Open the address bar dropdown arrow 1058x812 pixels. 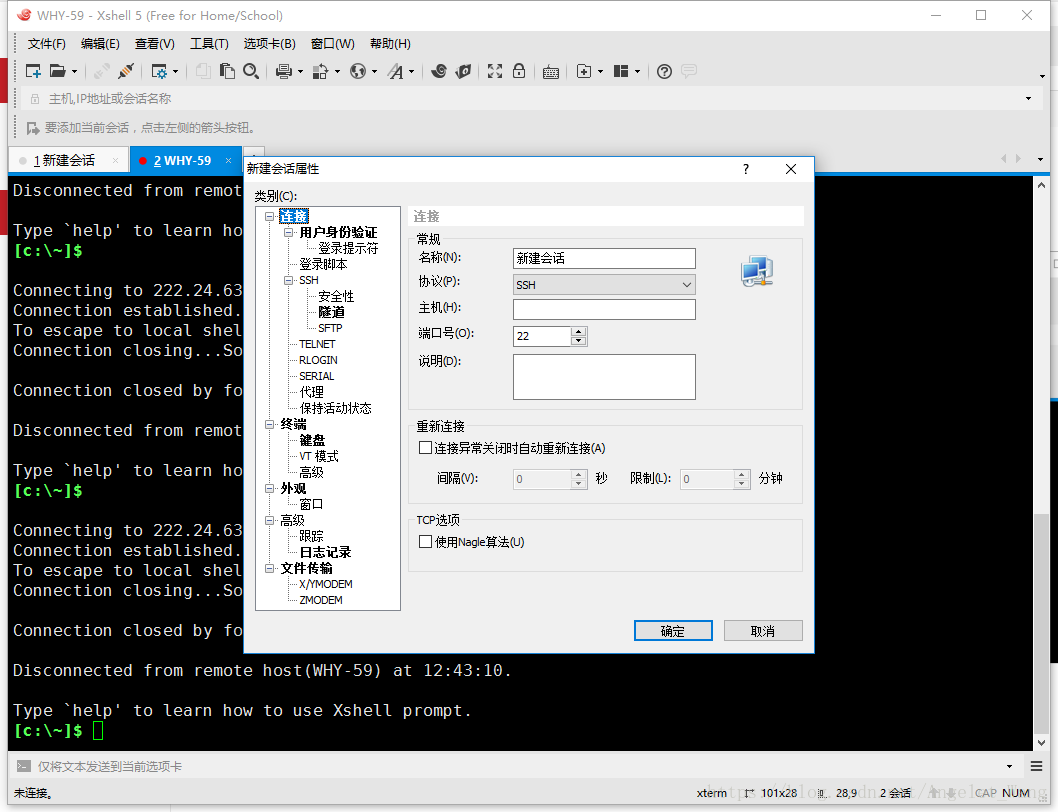coord(1028,99)
